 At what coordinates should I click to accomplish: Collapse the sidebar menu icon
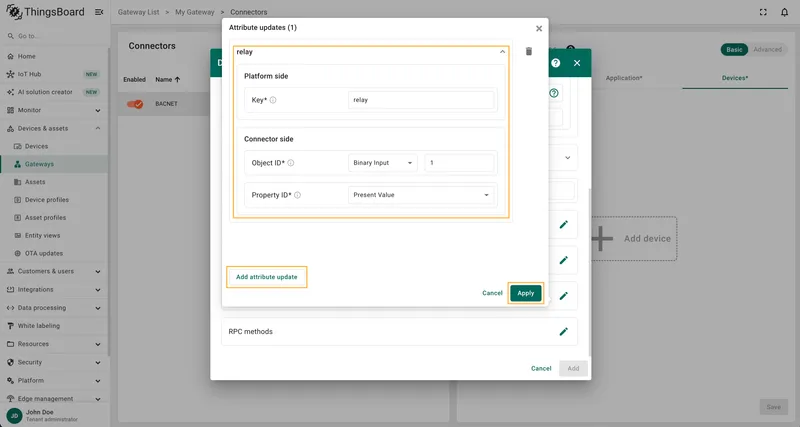point(99,12)
